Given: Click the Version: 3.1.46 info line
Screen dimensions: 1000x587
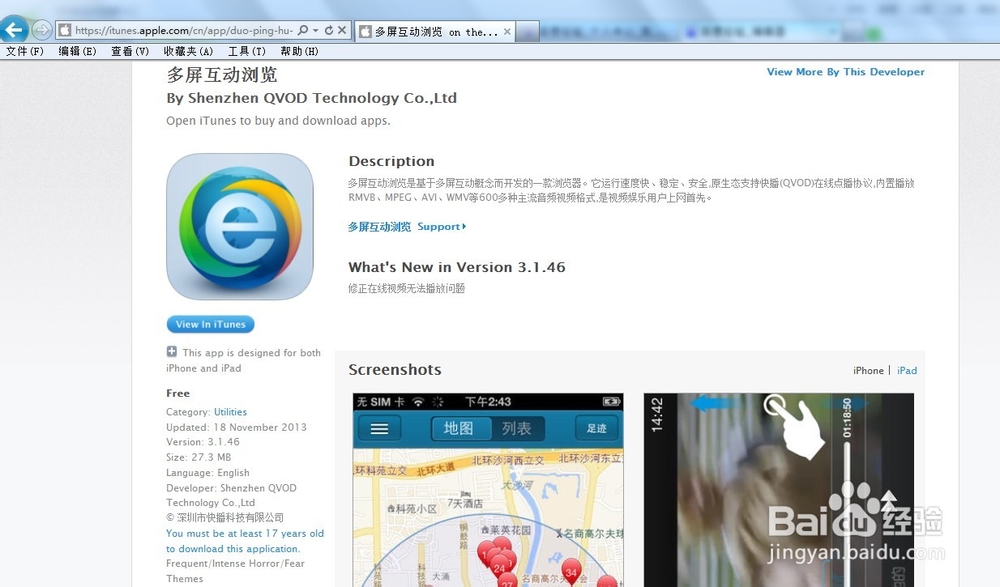Looking at the screenshot, I should (203, 442).
